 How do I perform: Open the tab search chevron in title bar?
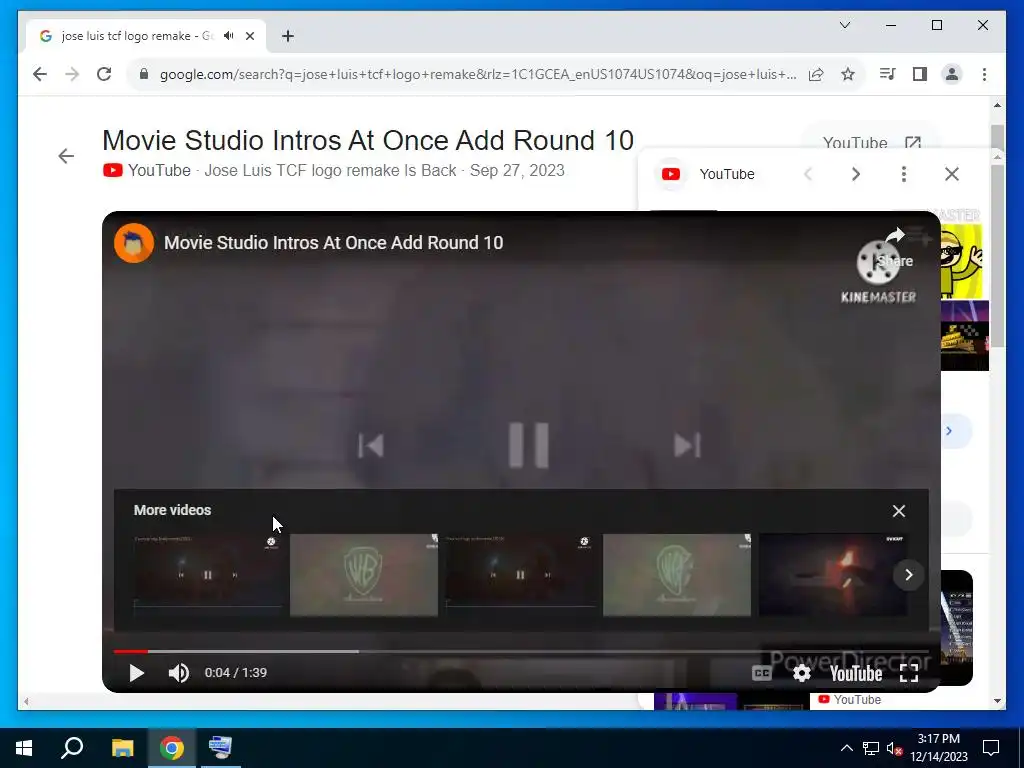(x=844, y=25)
